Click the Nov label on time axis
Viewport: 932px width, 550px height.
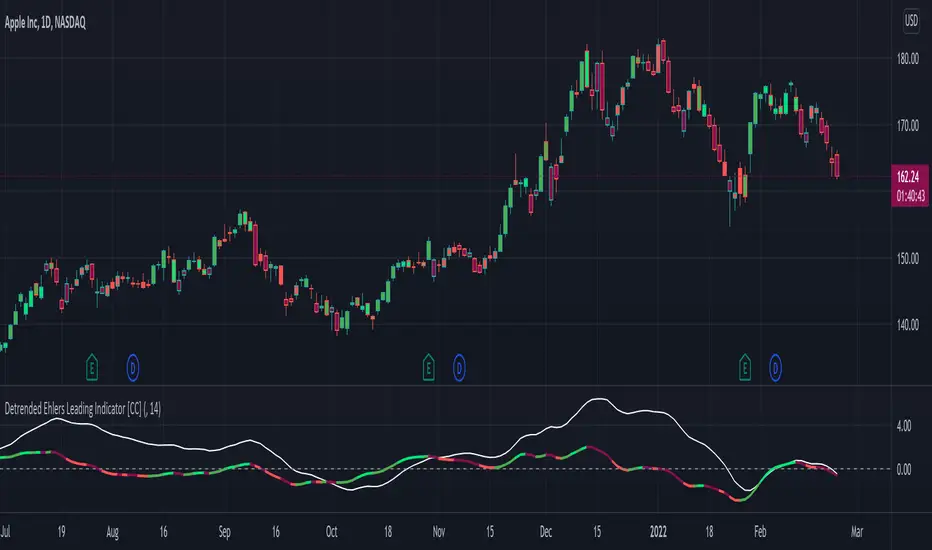(439, 532)
